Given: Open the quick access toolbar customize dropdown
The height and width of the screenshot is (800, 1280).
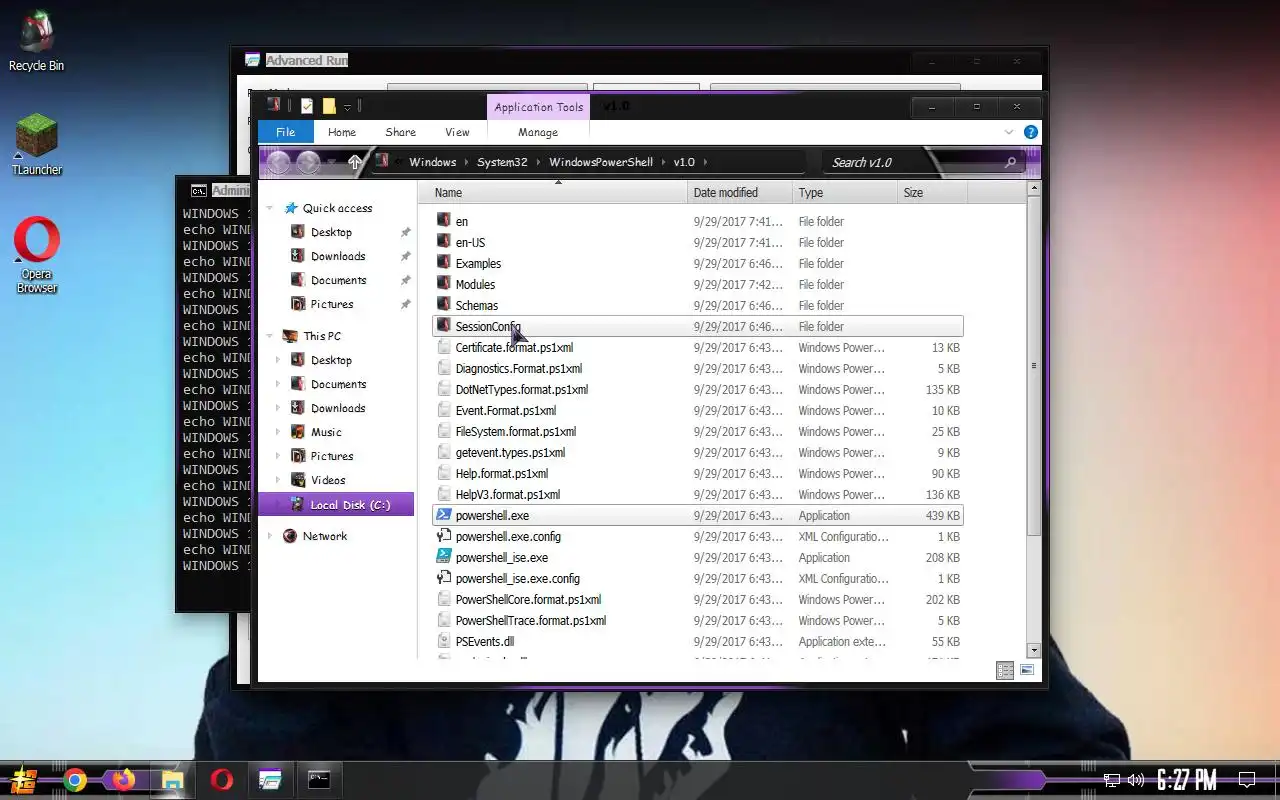Looking at the screenshot, I should pyautogui.click(x=347, y=107).
